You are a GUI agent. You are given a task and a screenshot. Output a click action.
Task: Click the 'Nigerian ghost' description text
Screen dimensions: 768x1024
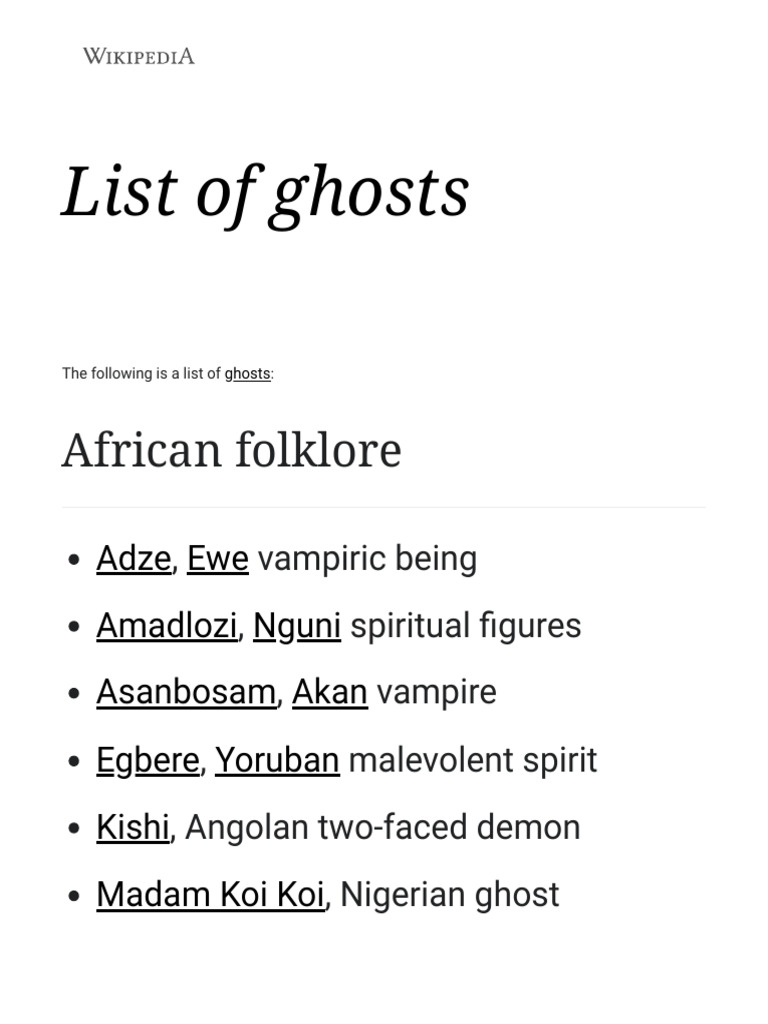tap(449, 894)
